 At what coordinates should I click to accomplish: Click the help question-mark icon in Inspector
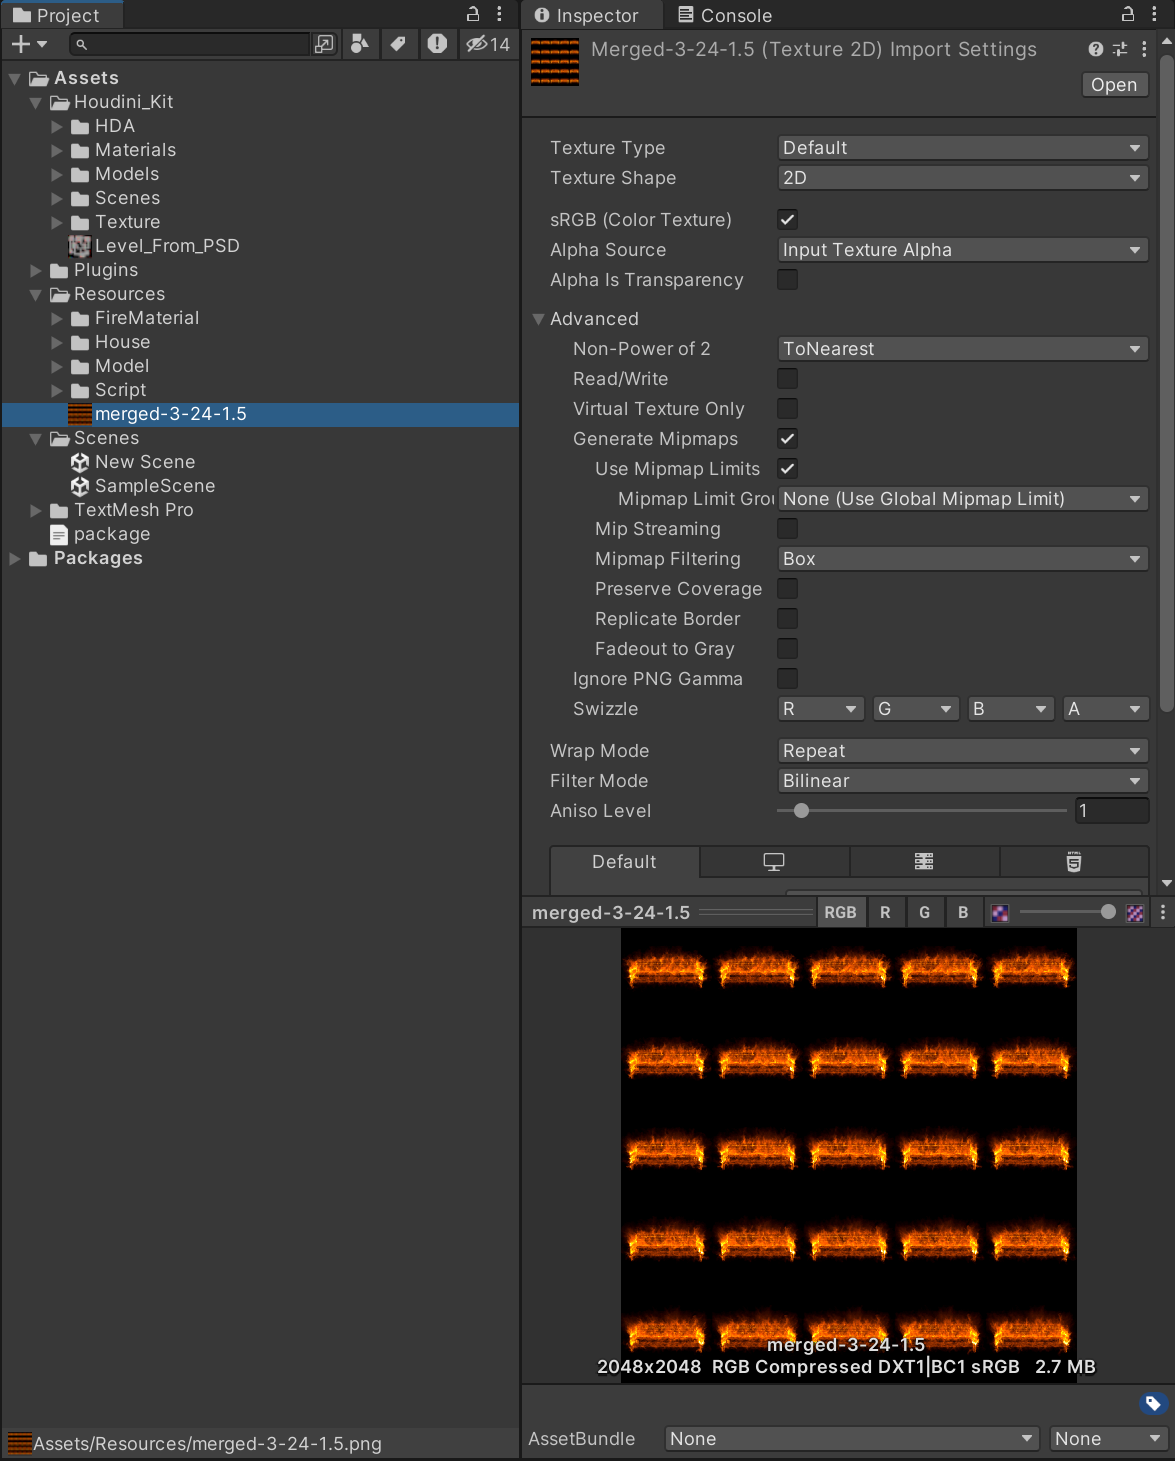tap(1095, 48)
